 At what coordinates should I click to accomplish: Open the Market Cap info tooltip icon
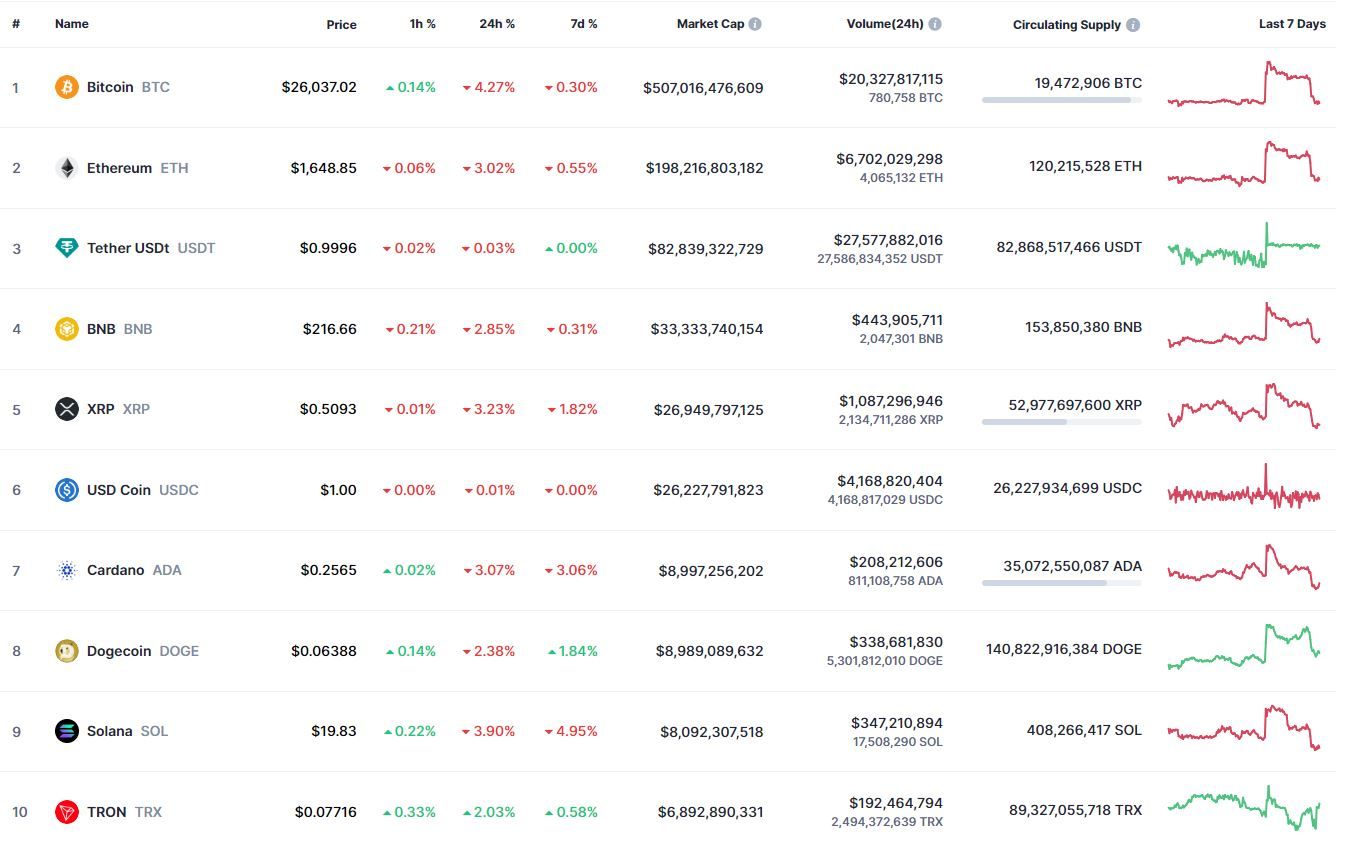click(755, 24)
